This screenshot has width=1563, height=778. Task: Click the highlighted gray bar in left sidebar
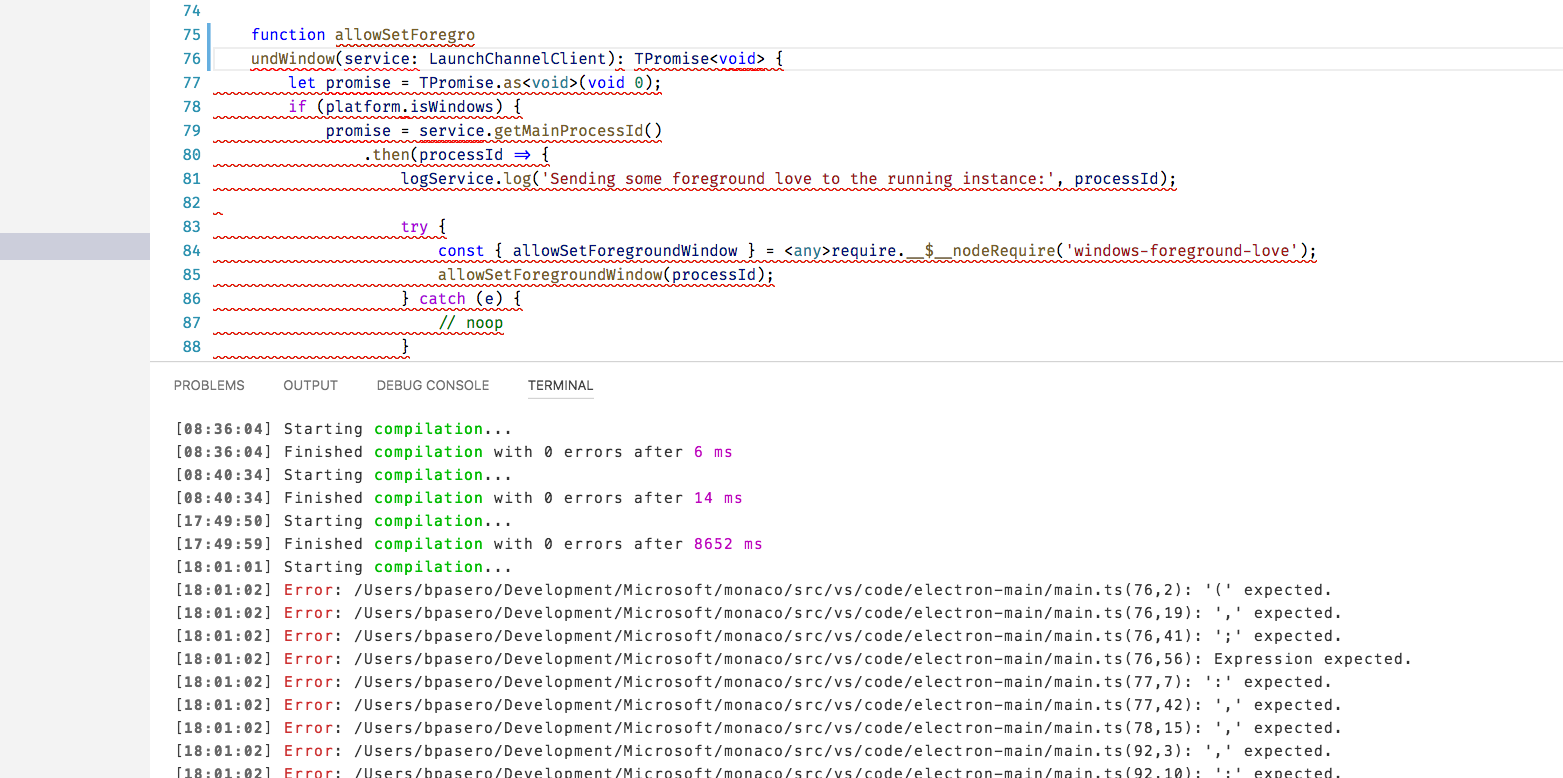tap(75, 246)
